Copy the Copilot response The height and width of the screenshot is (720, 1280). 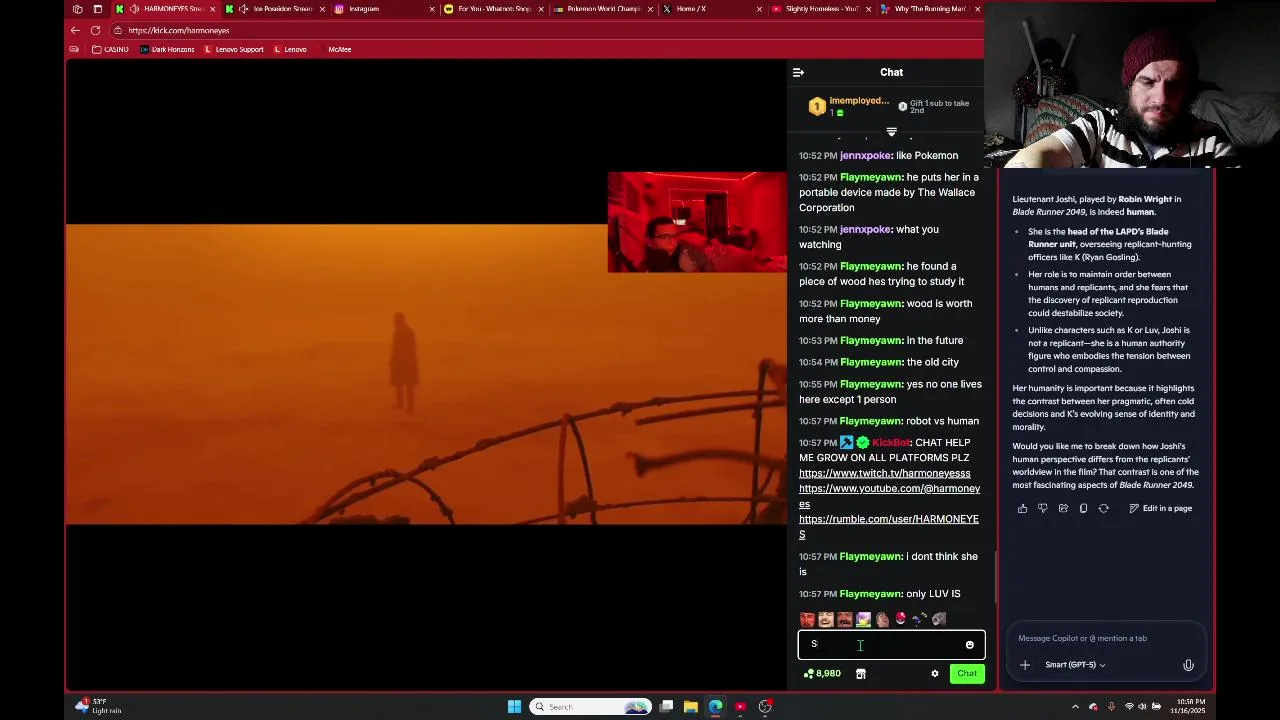(1083, 509)
